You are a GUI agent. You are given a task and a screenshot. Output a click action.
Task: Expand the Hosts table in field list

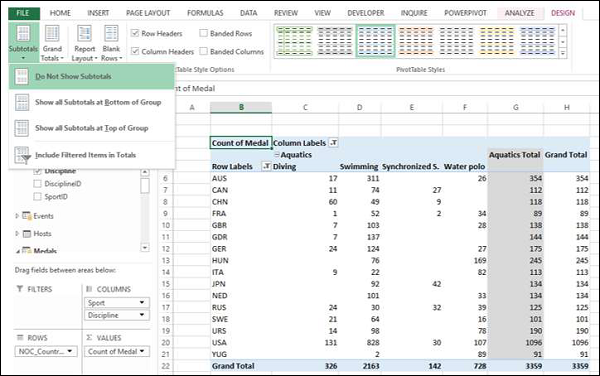click(x=17, y=233)
